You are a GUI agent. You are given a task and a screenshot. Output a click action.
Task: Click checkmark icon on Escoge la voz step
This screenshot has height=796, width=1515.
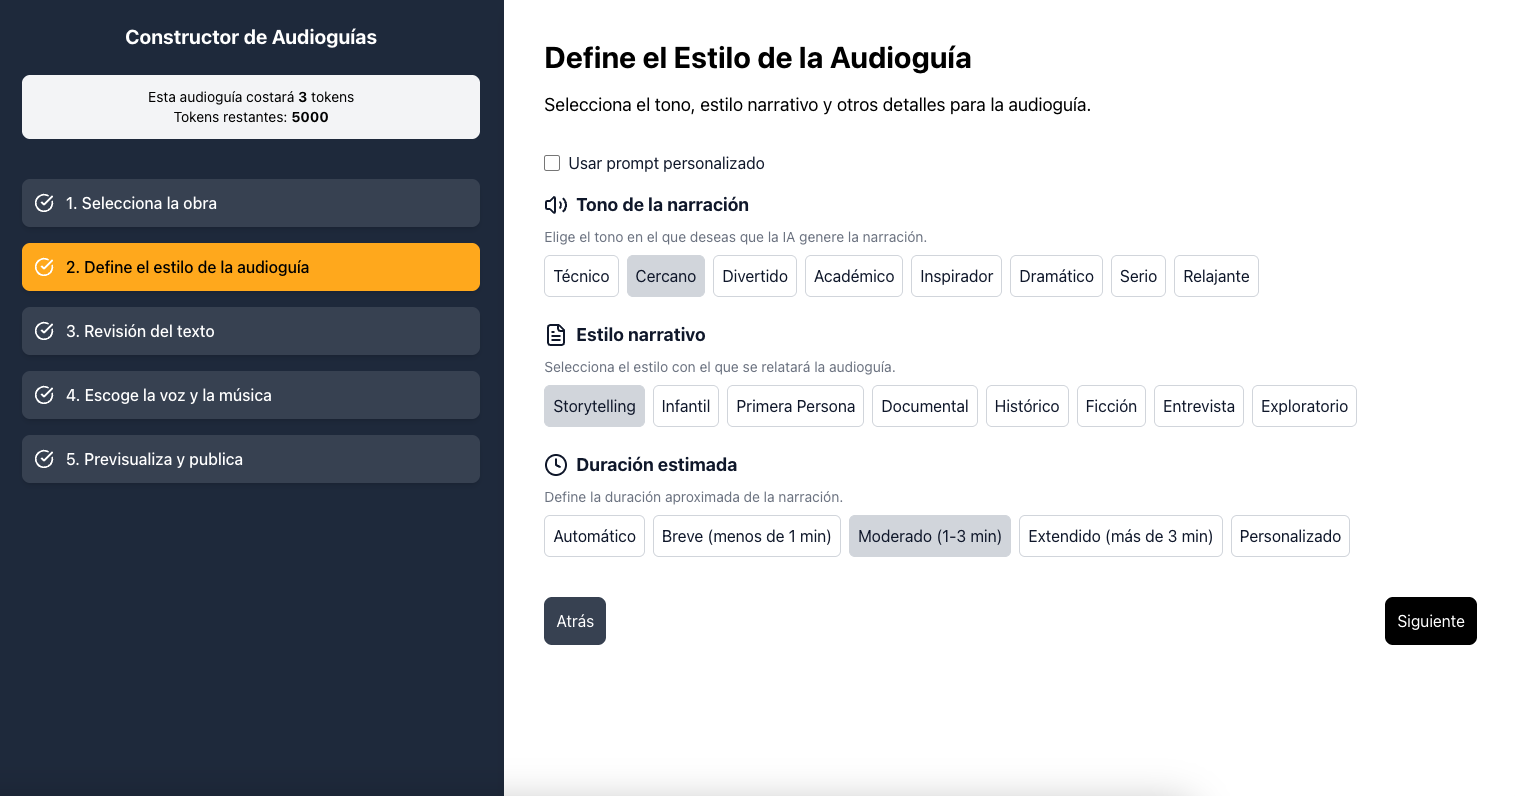coord(44,395)
